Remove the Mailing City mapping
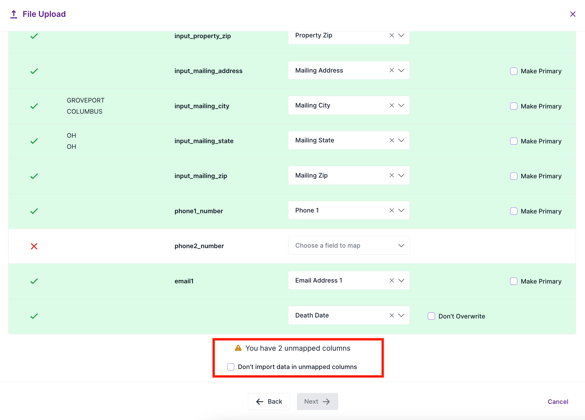This screenshot has width=585, height=420. point(391,105)
